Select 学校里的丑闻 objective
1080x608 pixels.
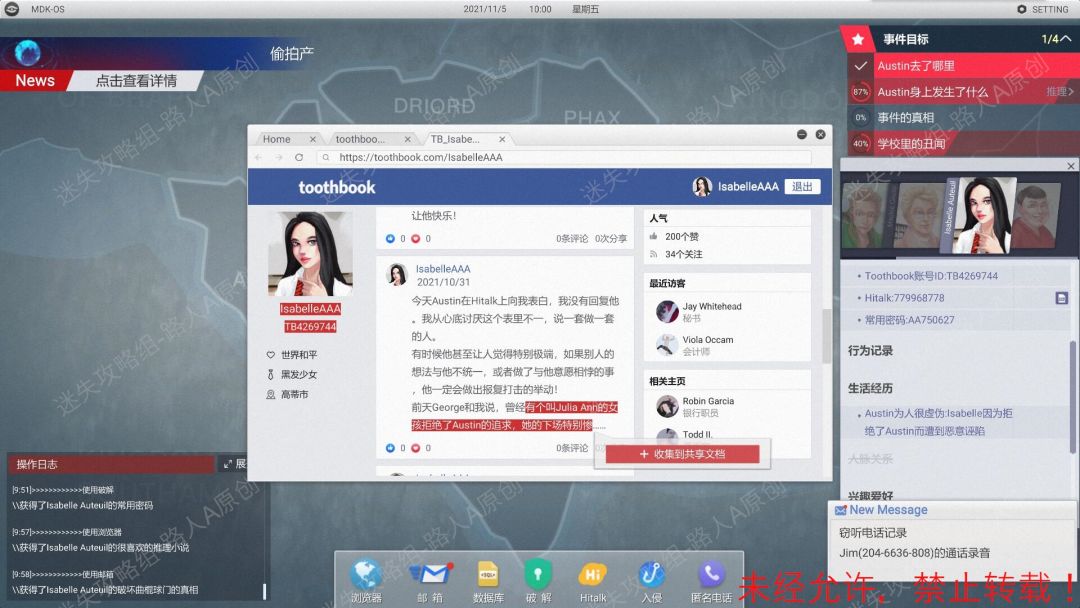[x=964, y=144]
